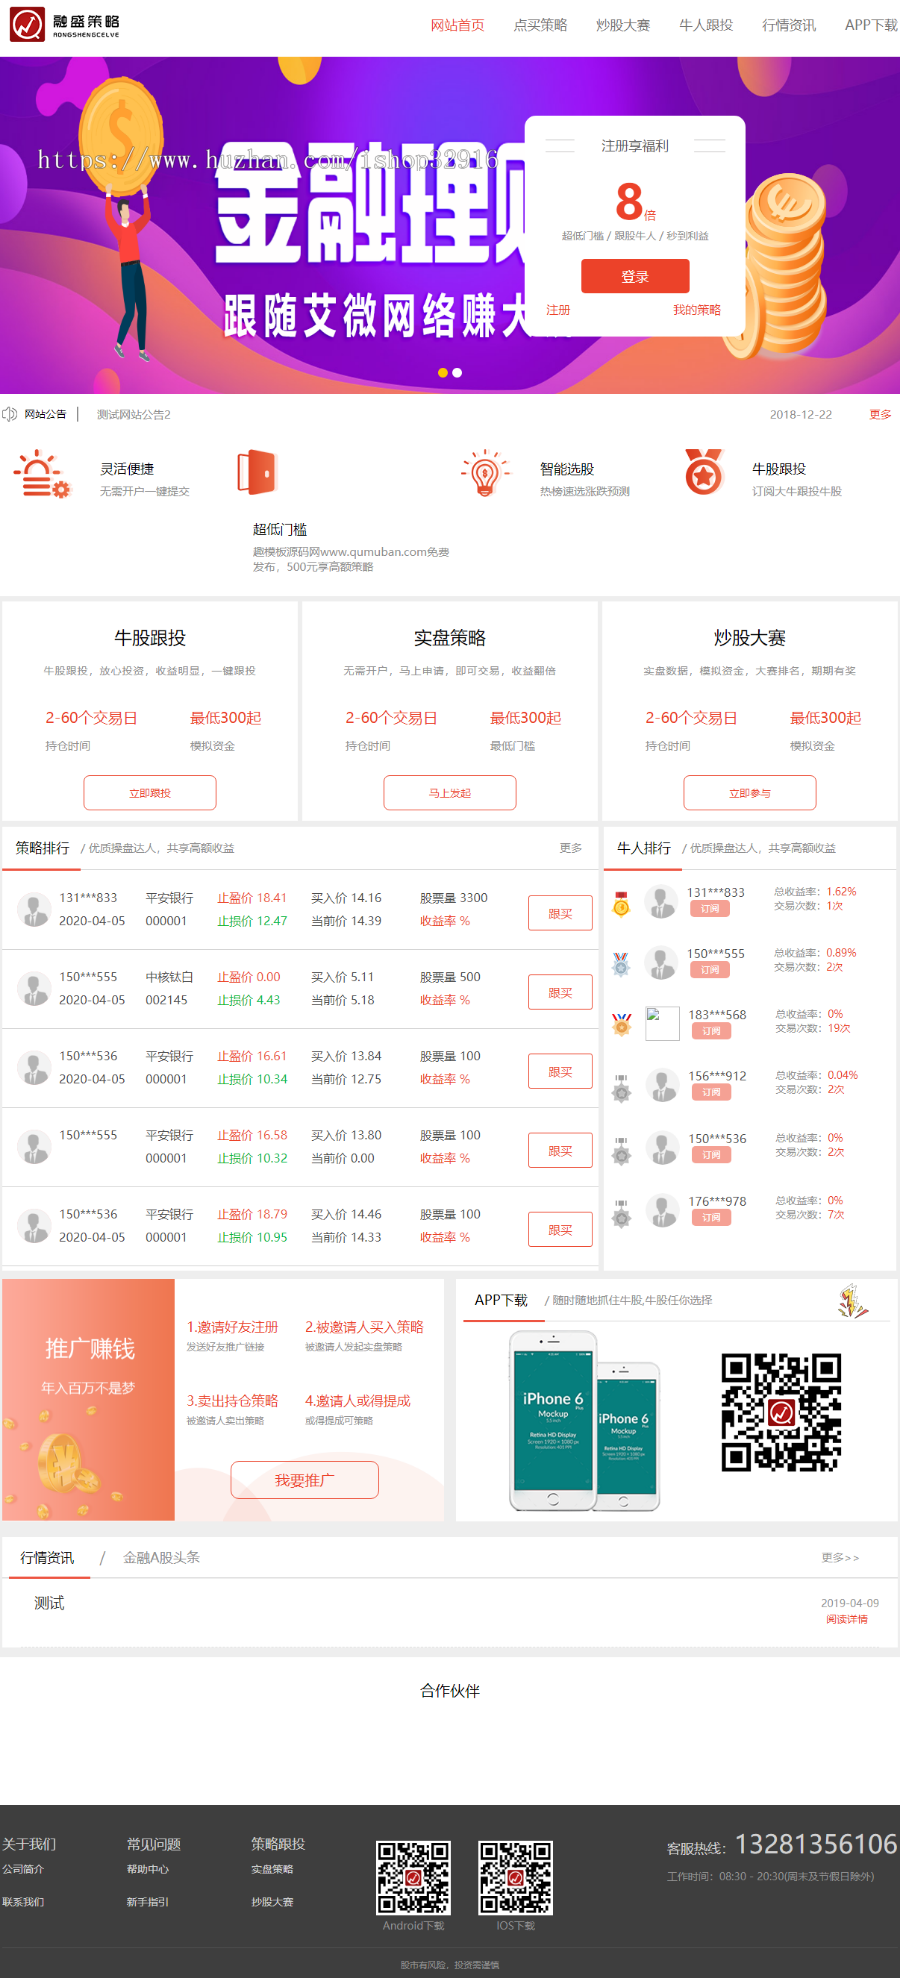Open the APP下载 nav tab

tap(871, 25)
